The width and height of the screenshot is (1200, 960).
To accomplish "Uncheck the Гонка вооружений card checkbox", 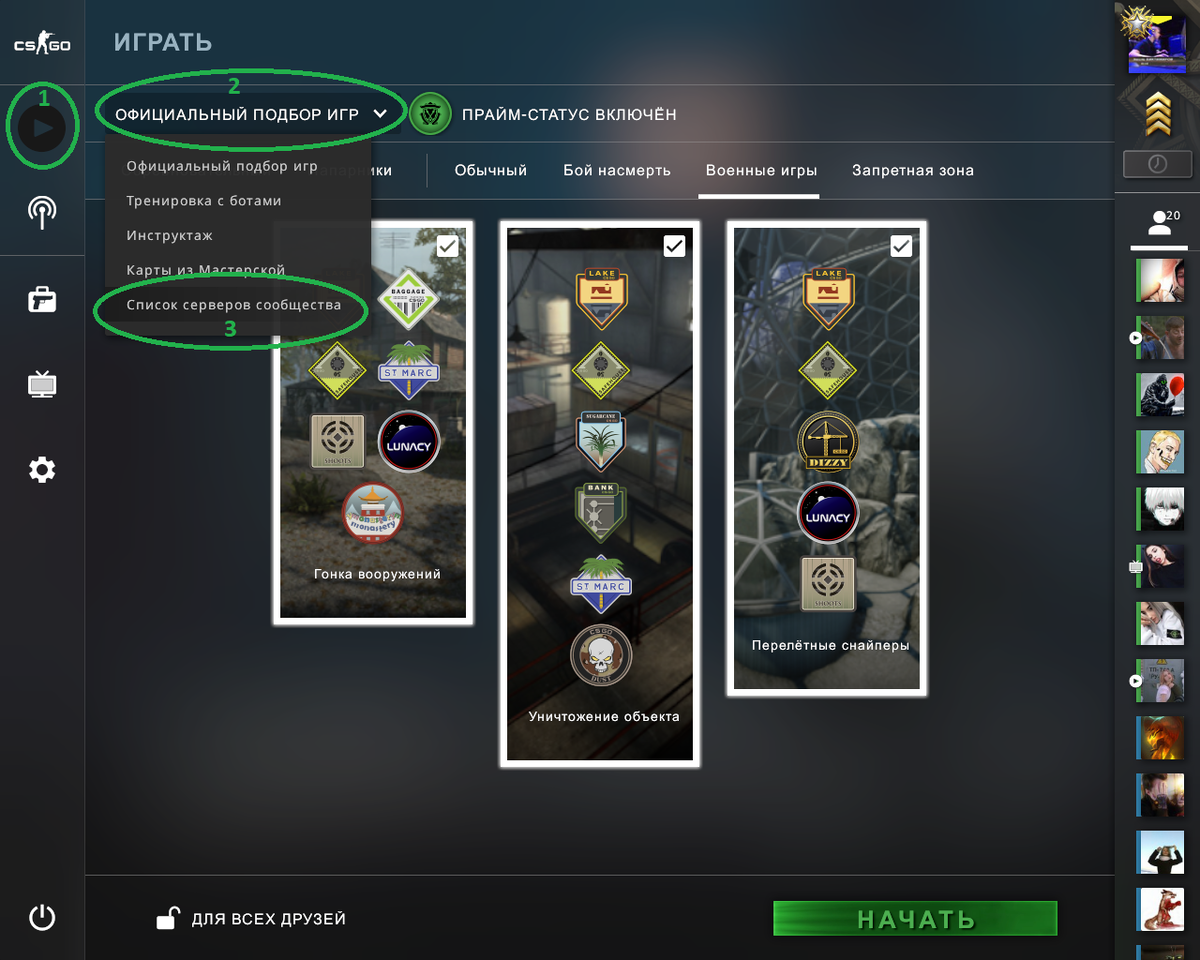I will click(x=448, y=246).
